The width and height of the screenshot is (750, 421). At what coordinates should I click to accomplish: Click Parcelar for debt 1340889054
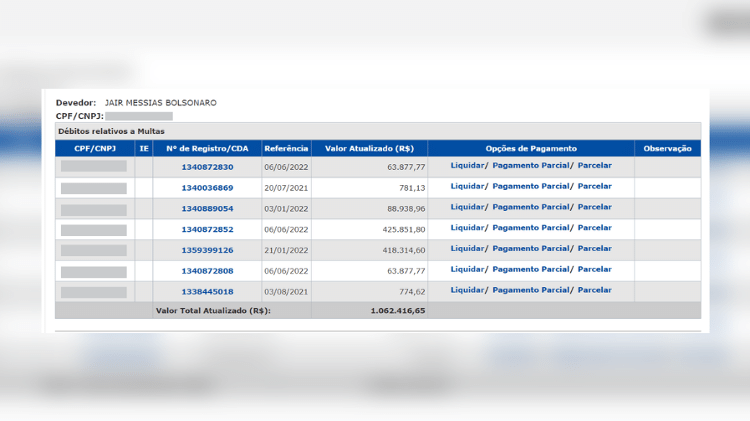tap(594, 207)
